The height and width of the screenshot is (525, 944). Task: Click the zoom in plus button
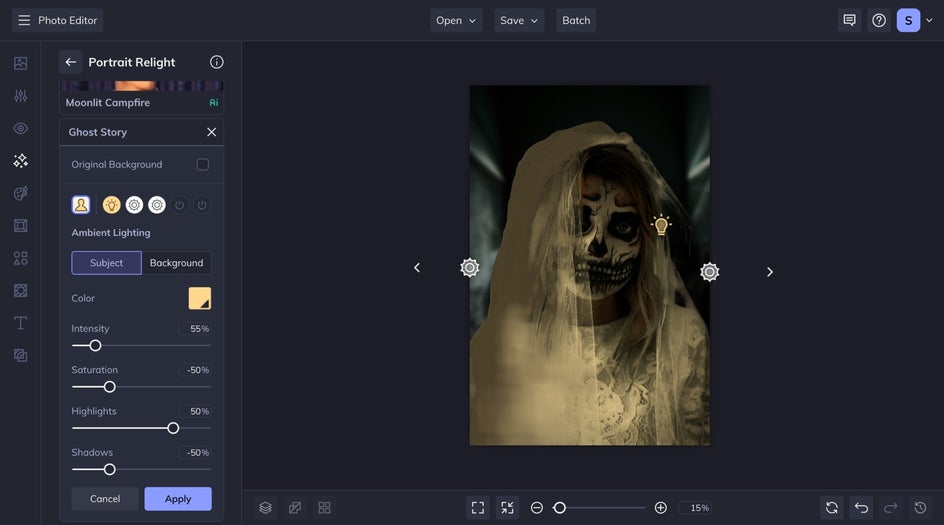coord(660,508)
